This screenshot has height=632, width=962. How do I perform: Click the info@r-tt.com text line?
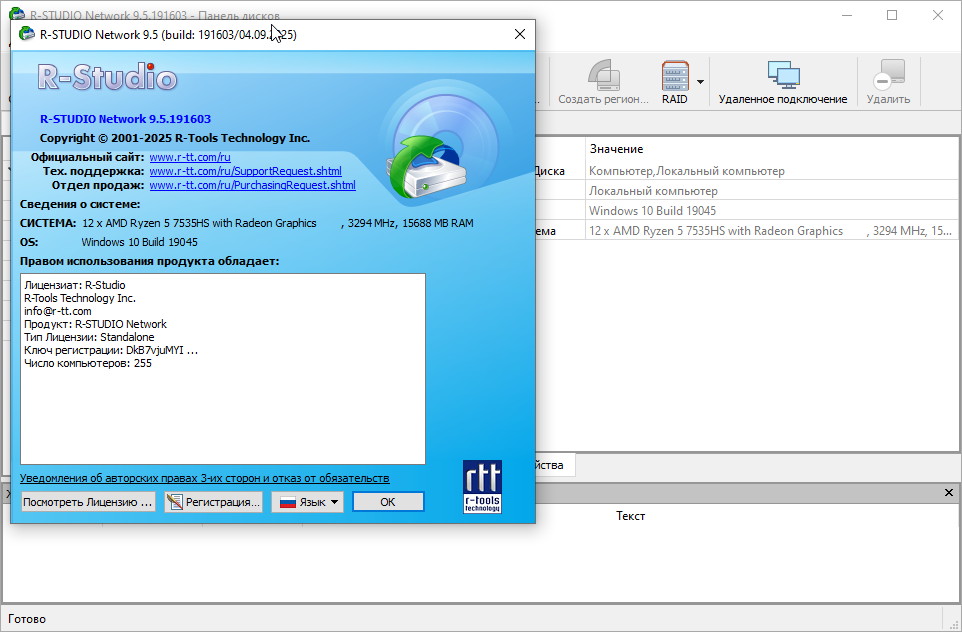[x=58, y=311]
